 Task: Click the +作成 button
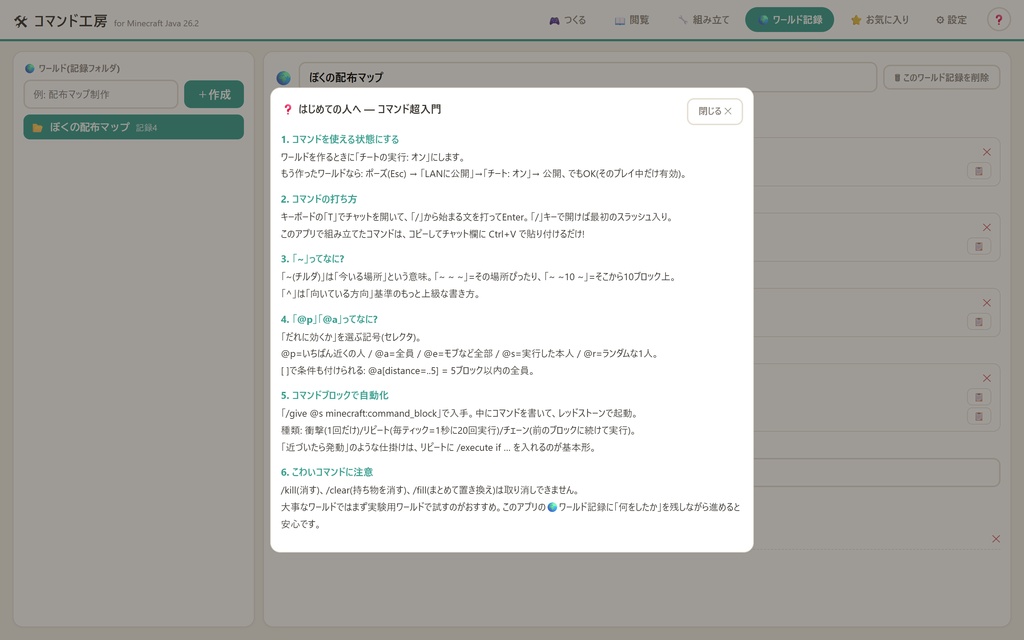214,94
